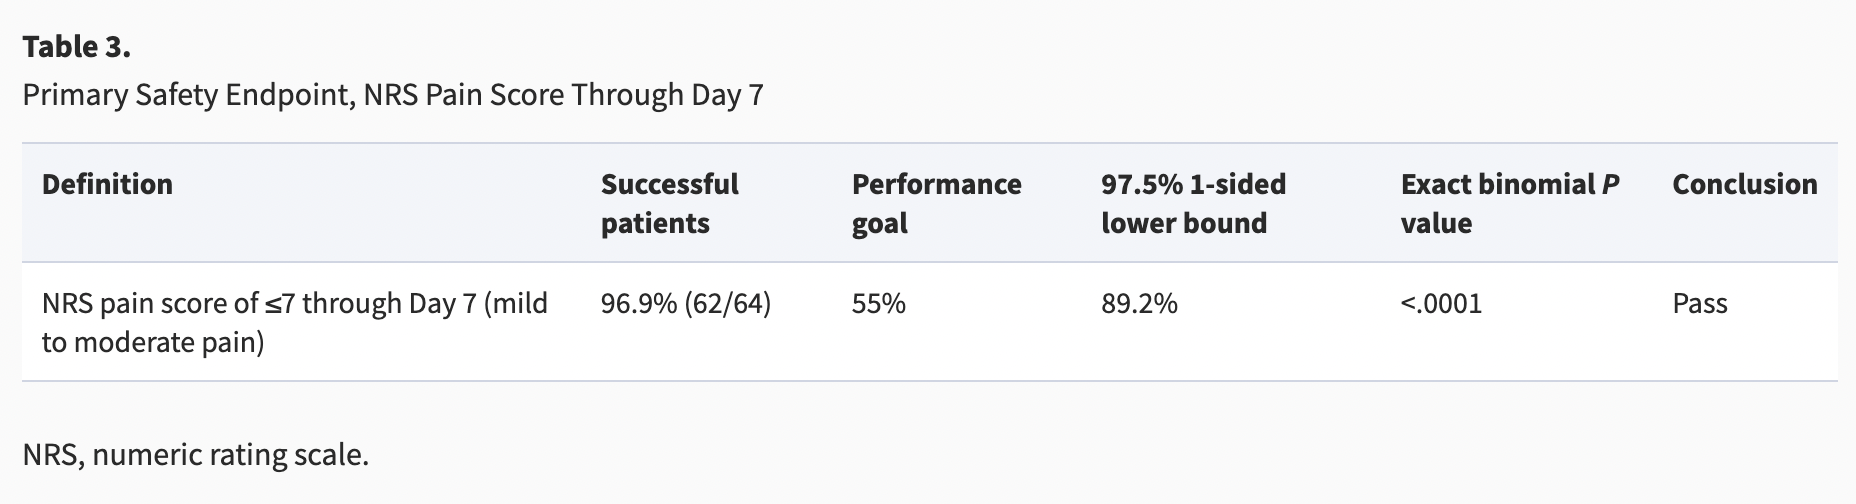
Task: Click the "Table 3." bold title
Action: 76,47
